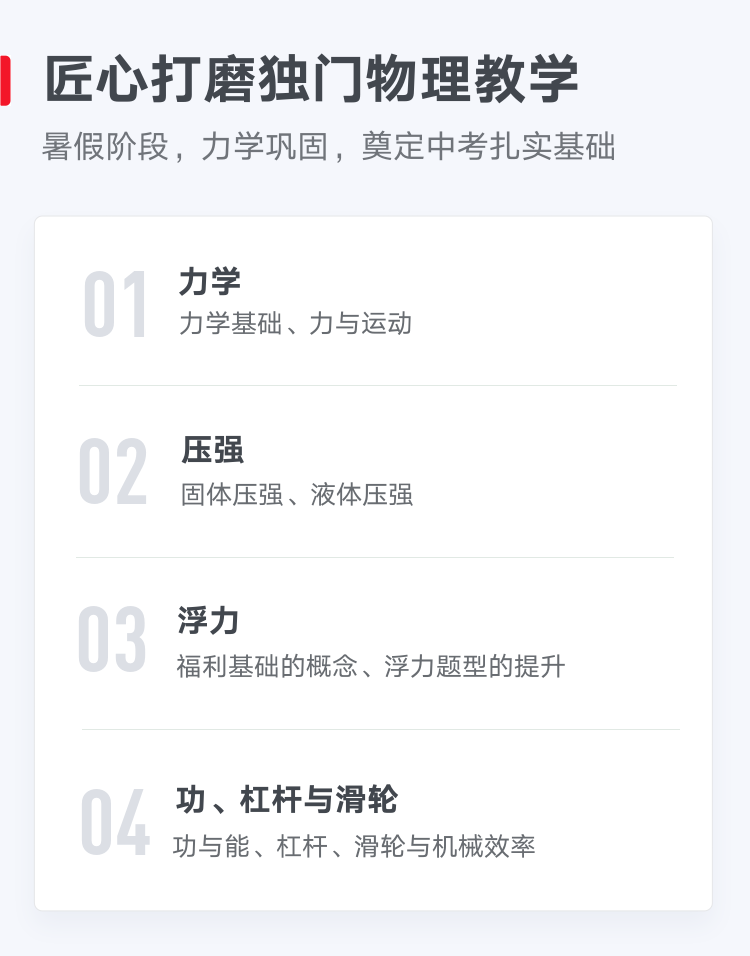Viewport: 750px width, 956px height.
Task: Click the divider below the 力学 item
Action: [x=377, y=385]
